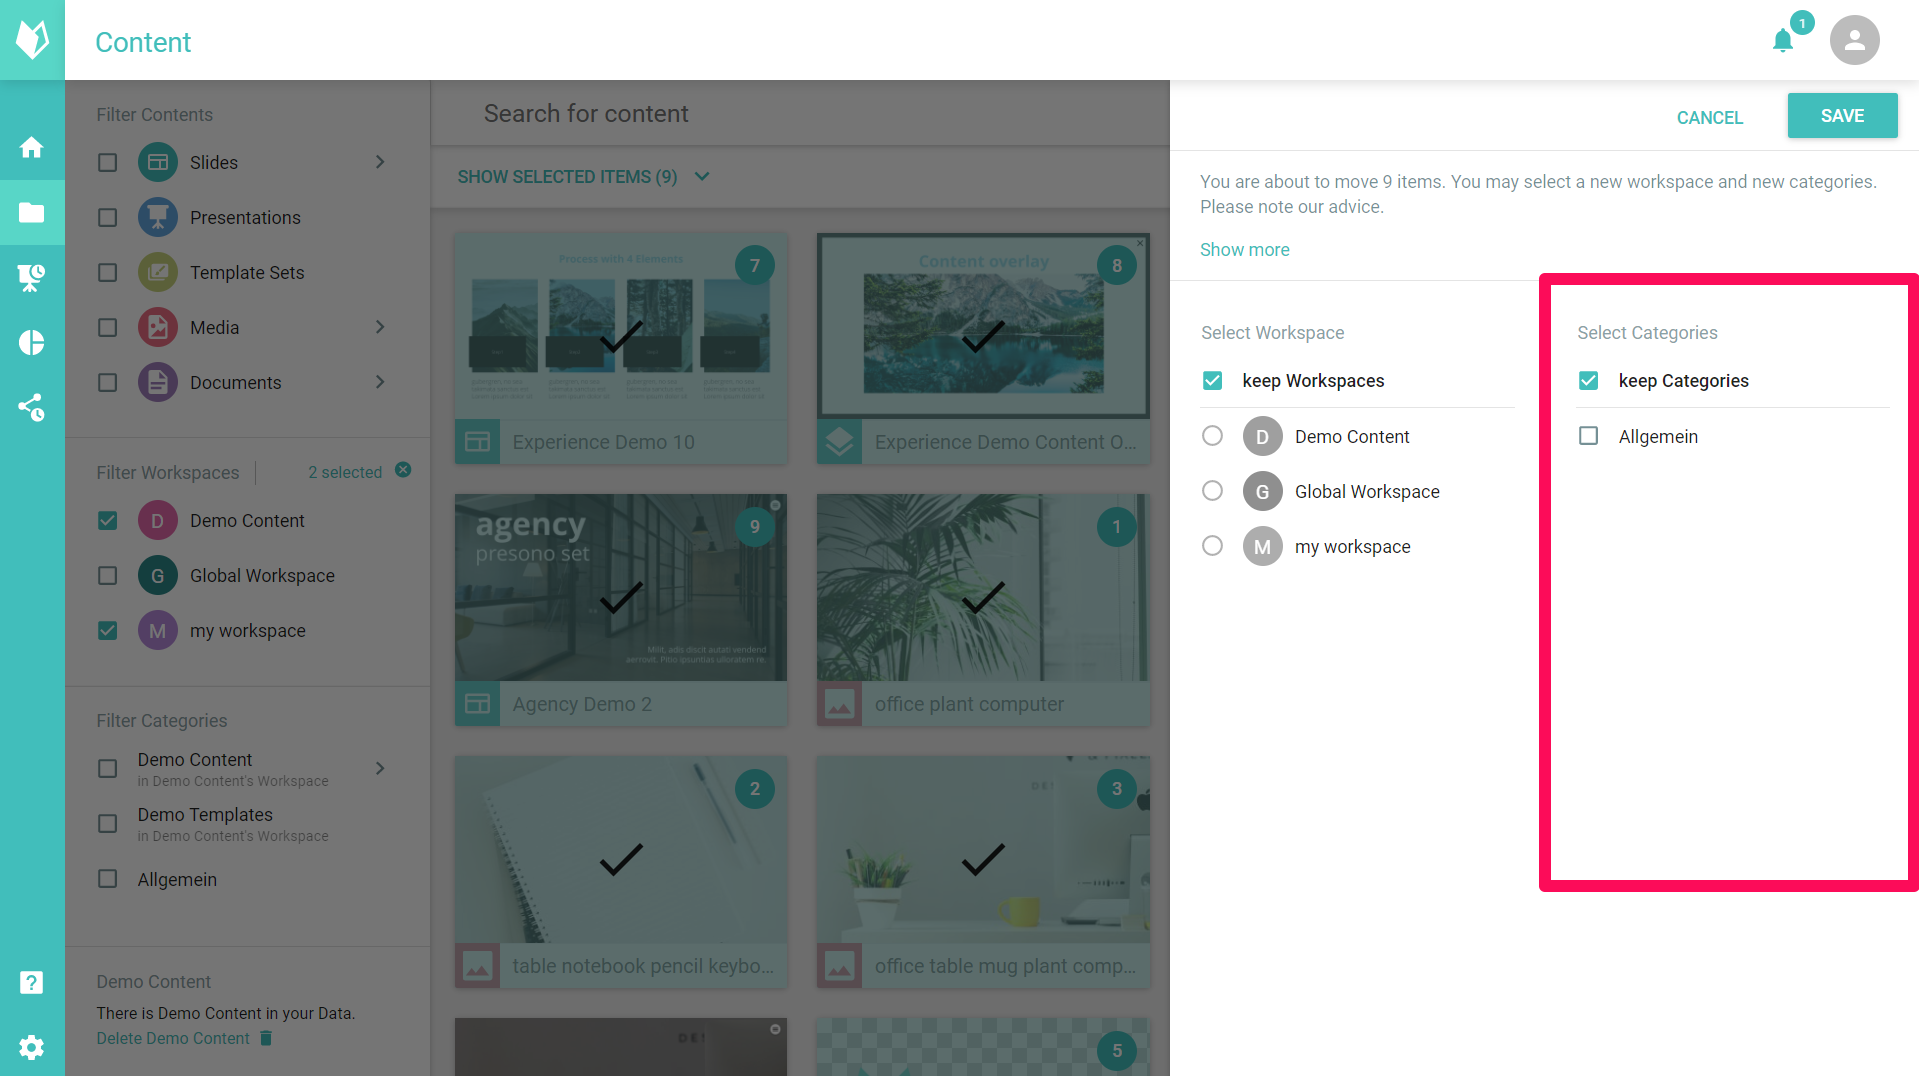Screen dimensions: 1919x1076
Task: Click the Documents filter icon
Action: (x=158, y=382)
